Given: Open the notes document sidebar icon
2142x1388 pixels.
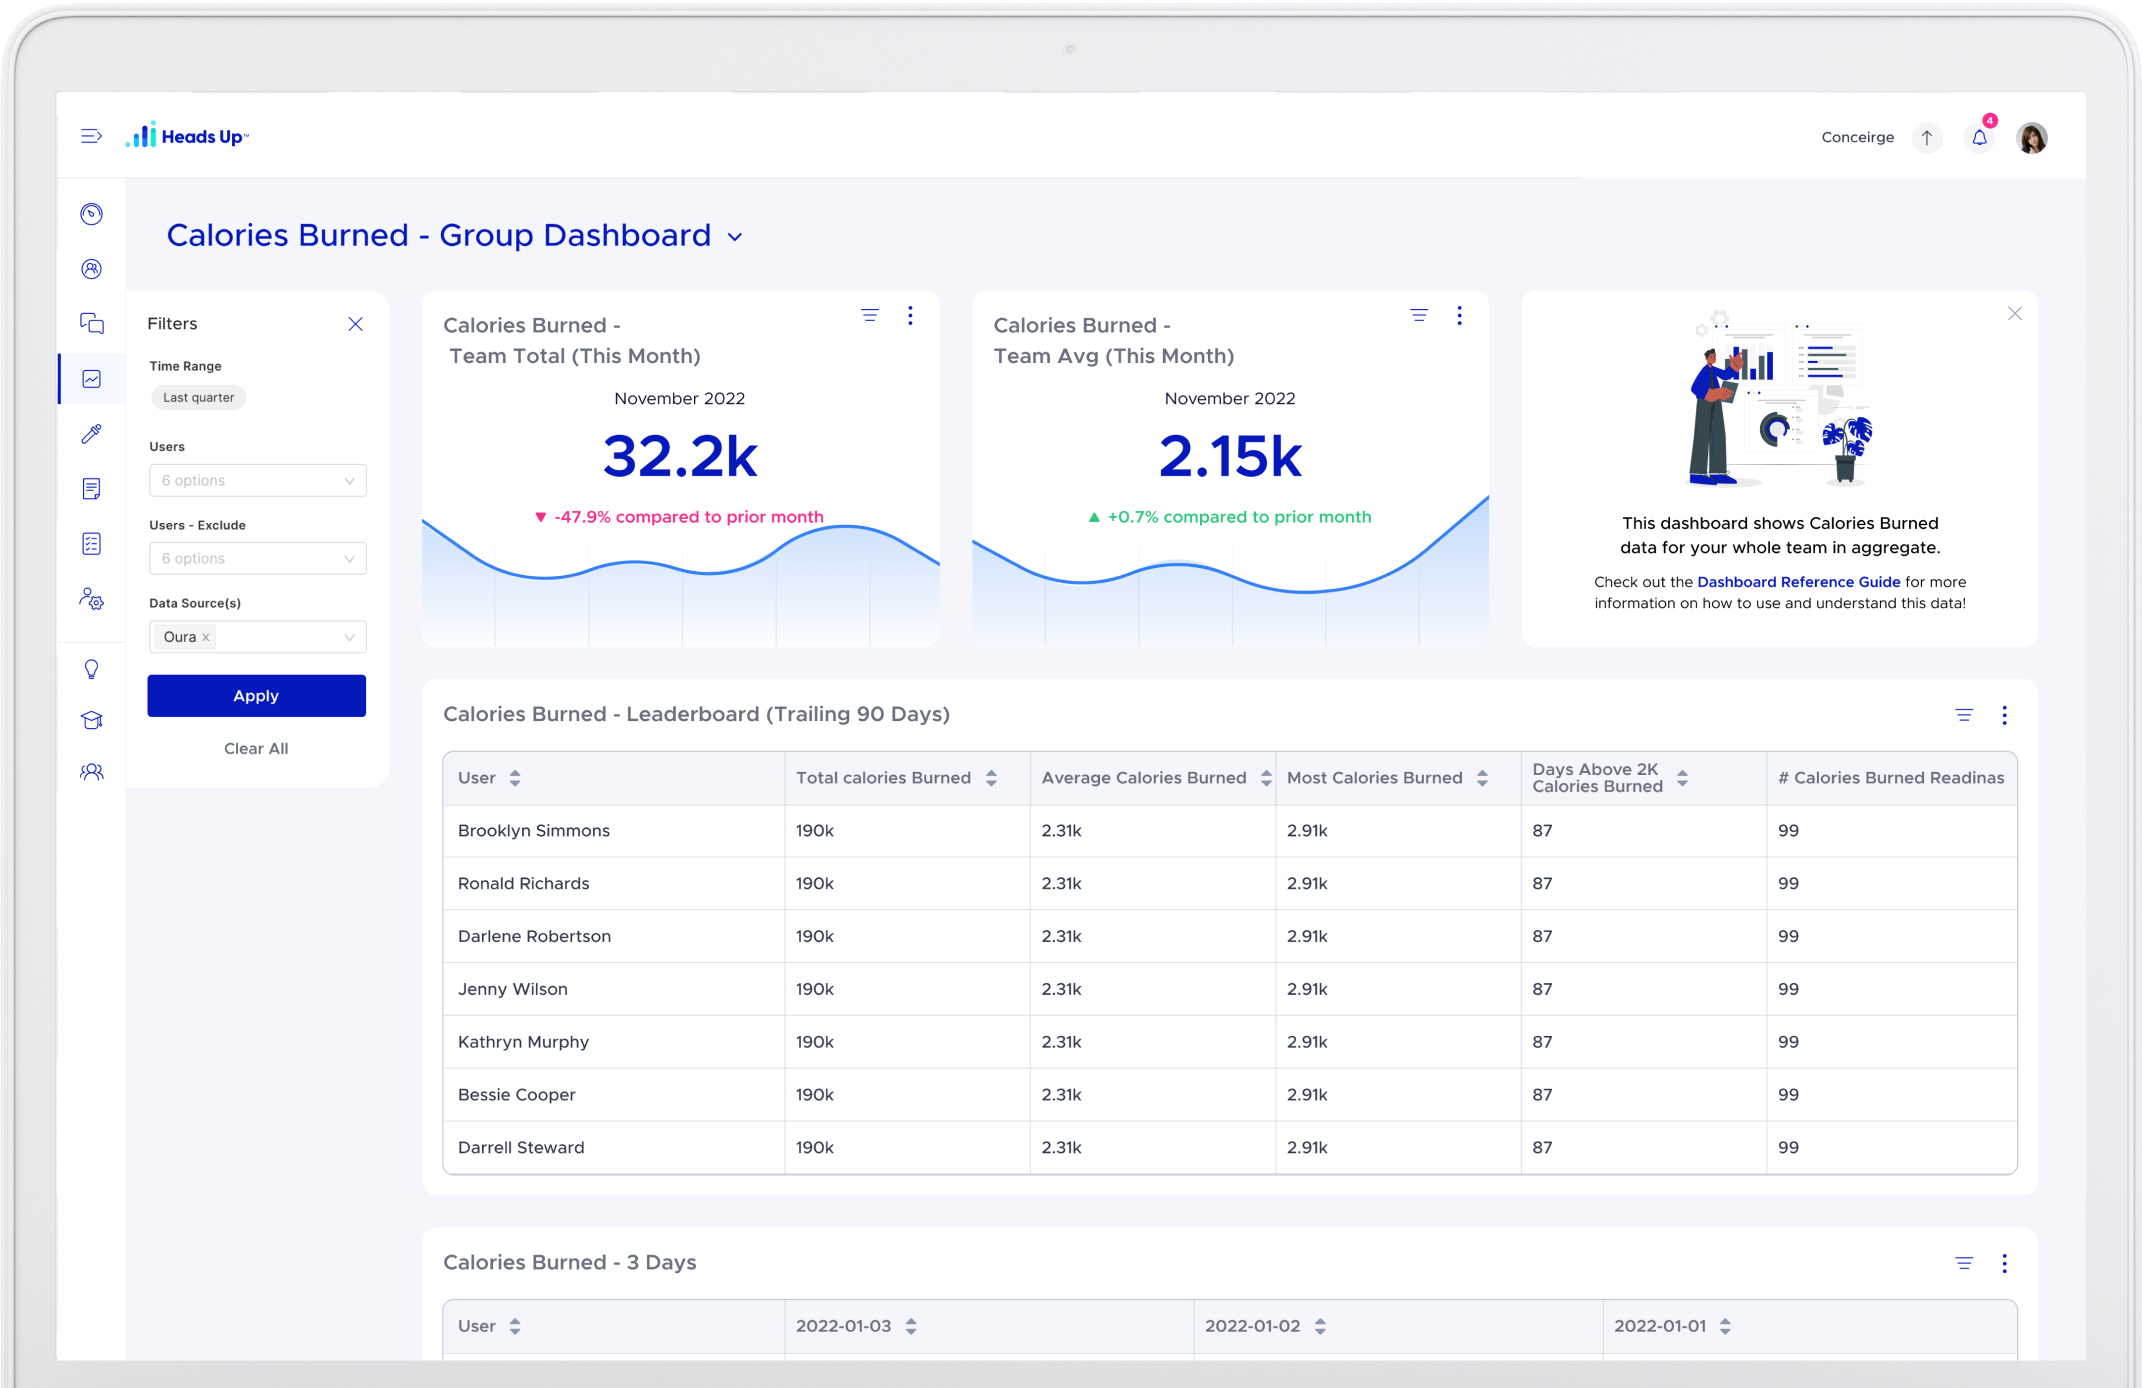Looking at the screenshot, I should point(92,489).
